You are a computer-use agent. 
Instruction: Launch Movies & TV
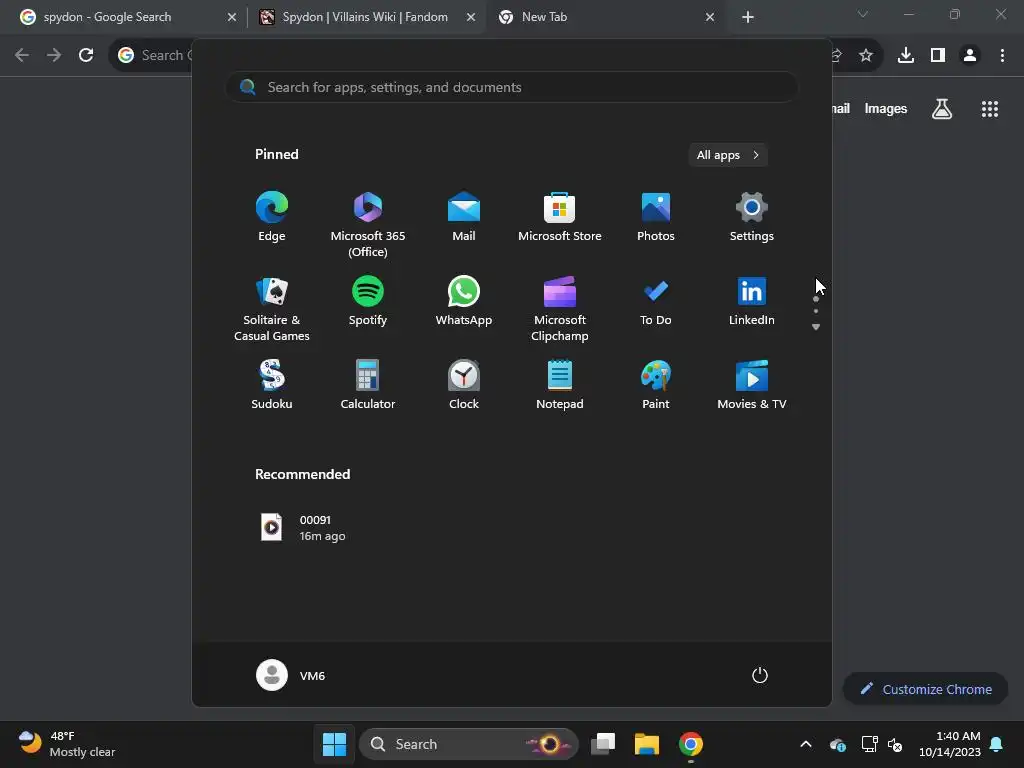[x=752, y=385]
